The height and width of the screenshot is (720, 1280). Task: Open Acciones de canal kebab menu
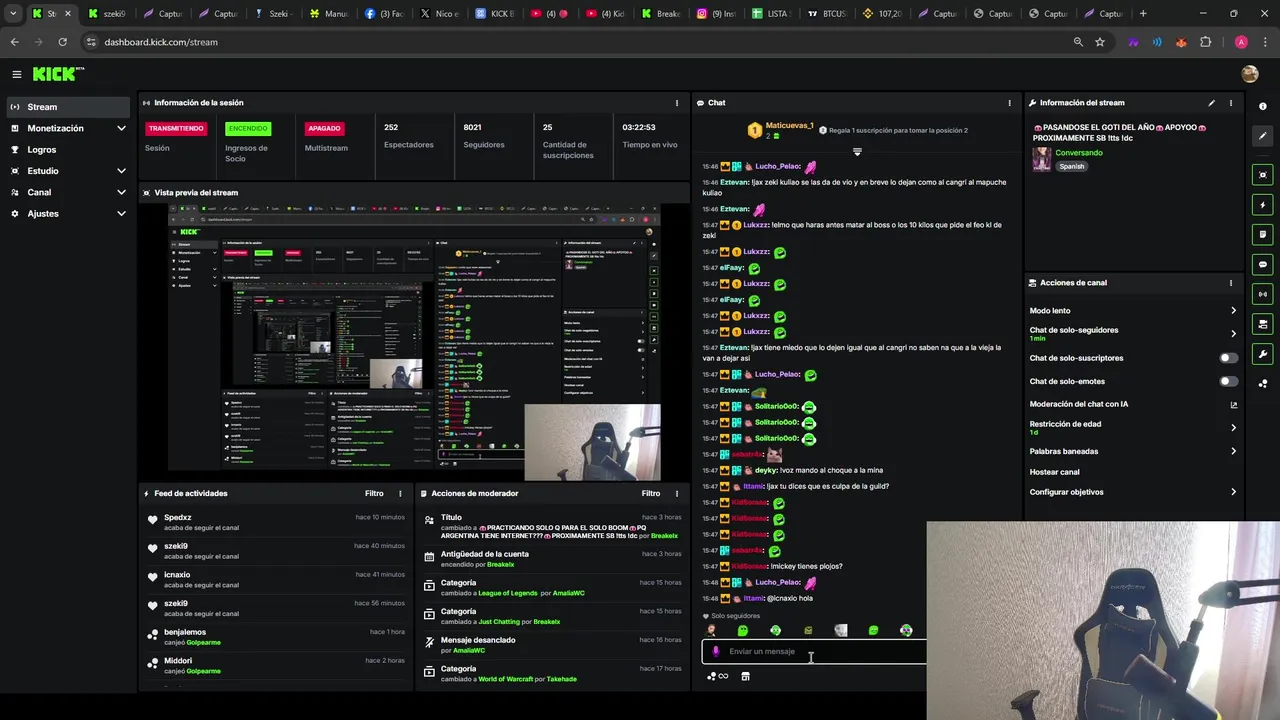pos(1231,283)
